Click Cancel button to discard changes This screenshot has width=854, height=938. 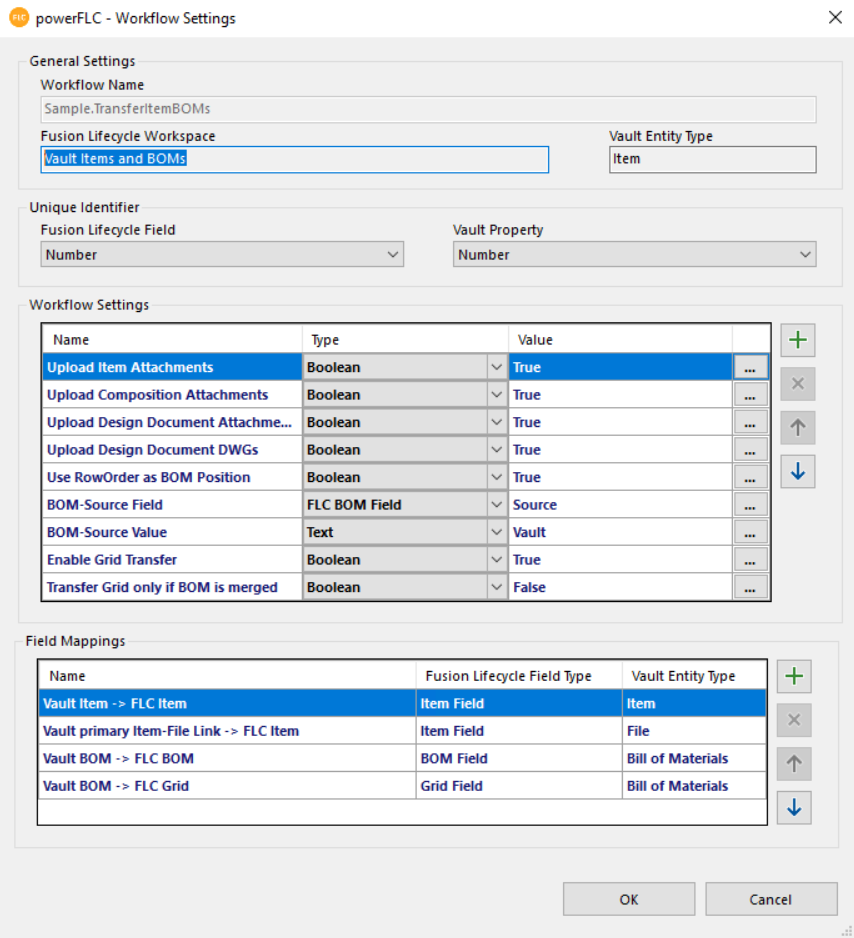[x=770, y=899]
